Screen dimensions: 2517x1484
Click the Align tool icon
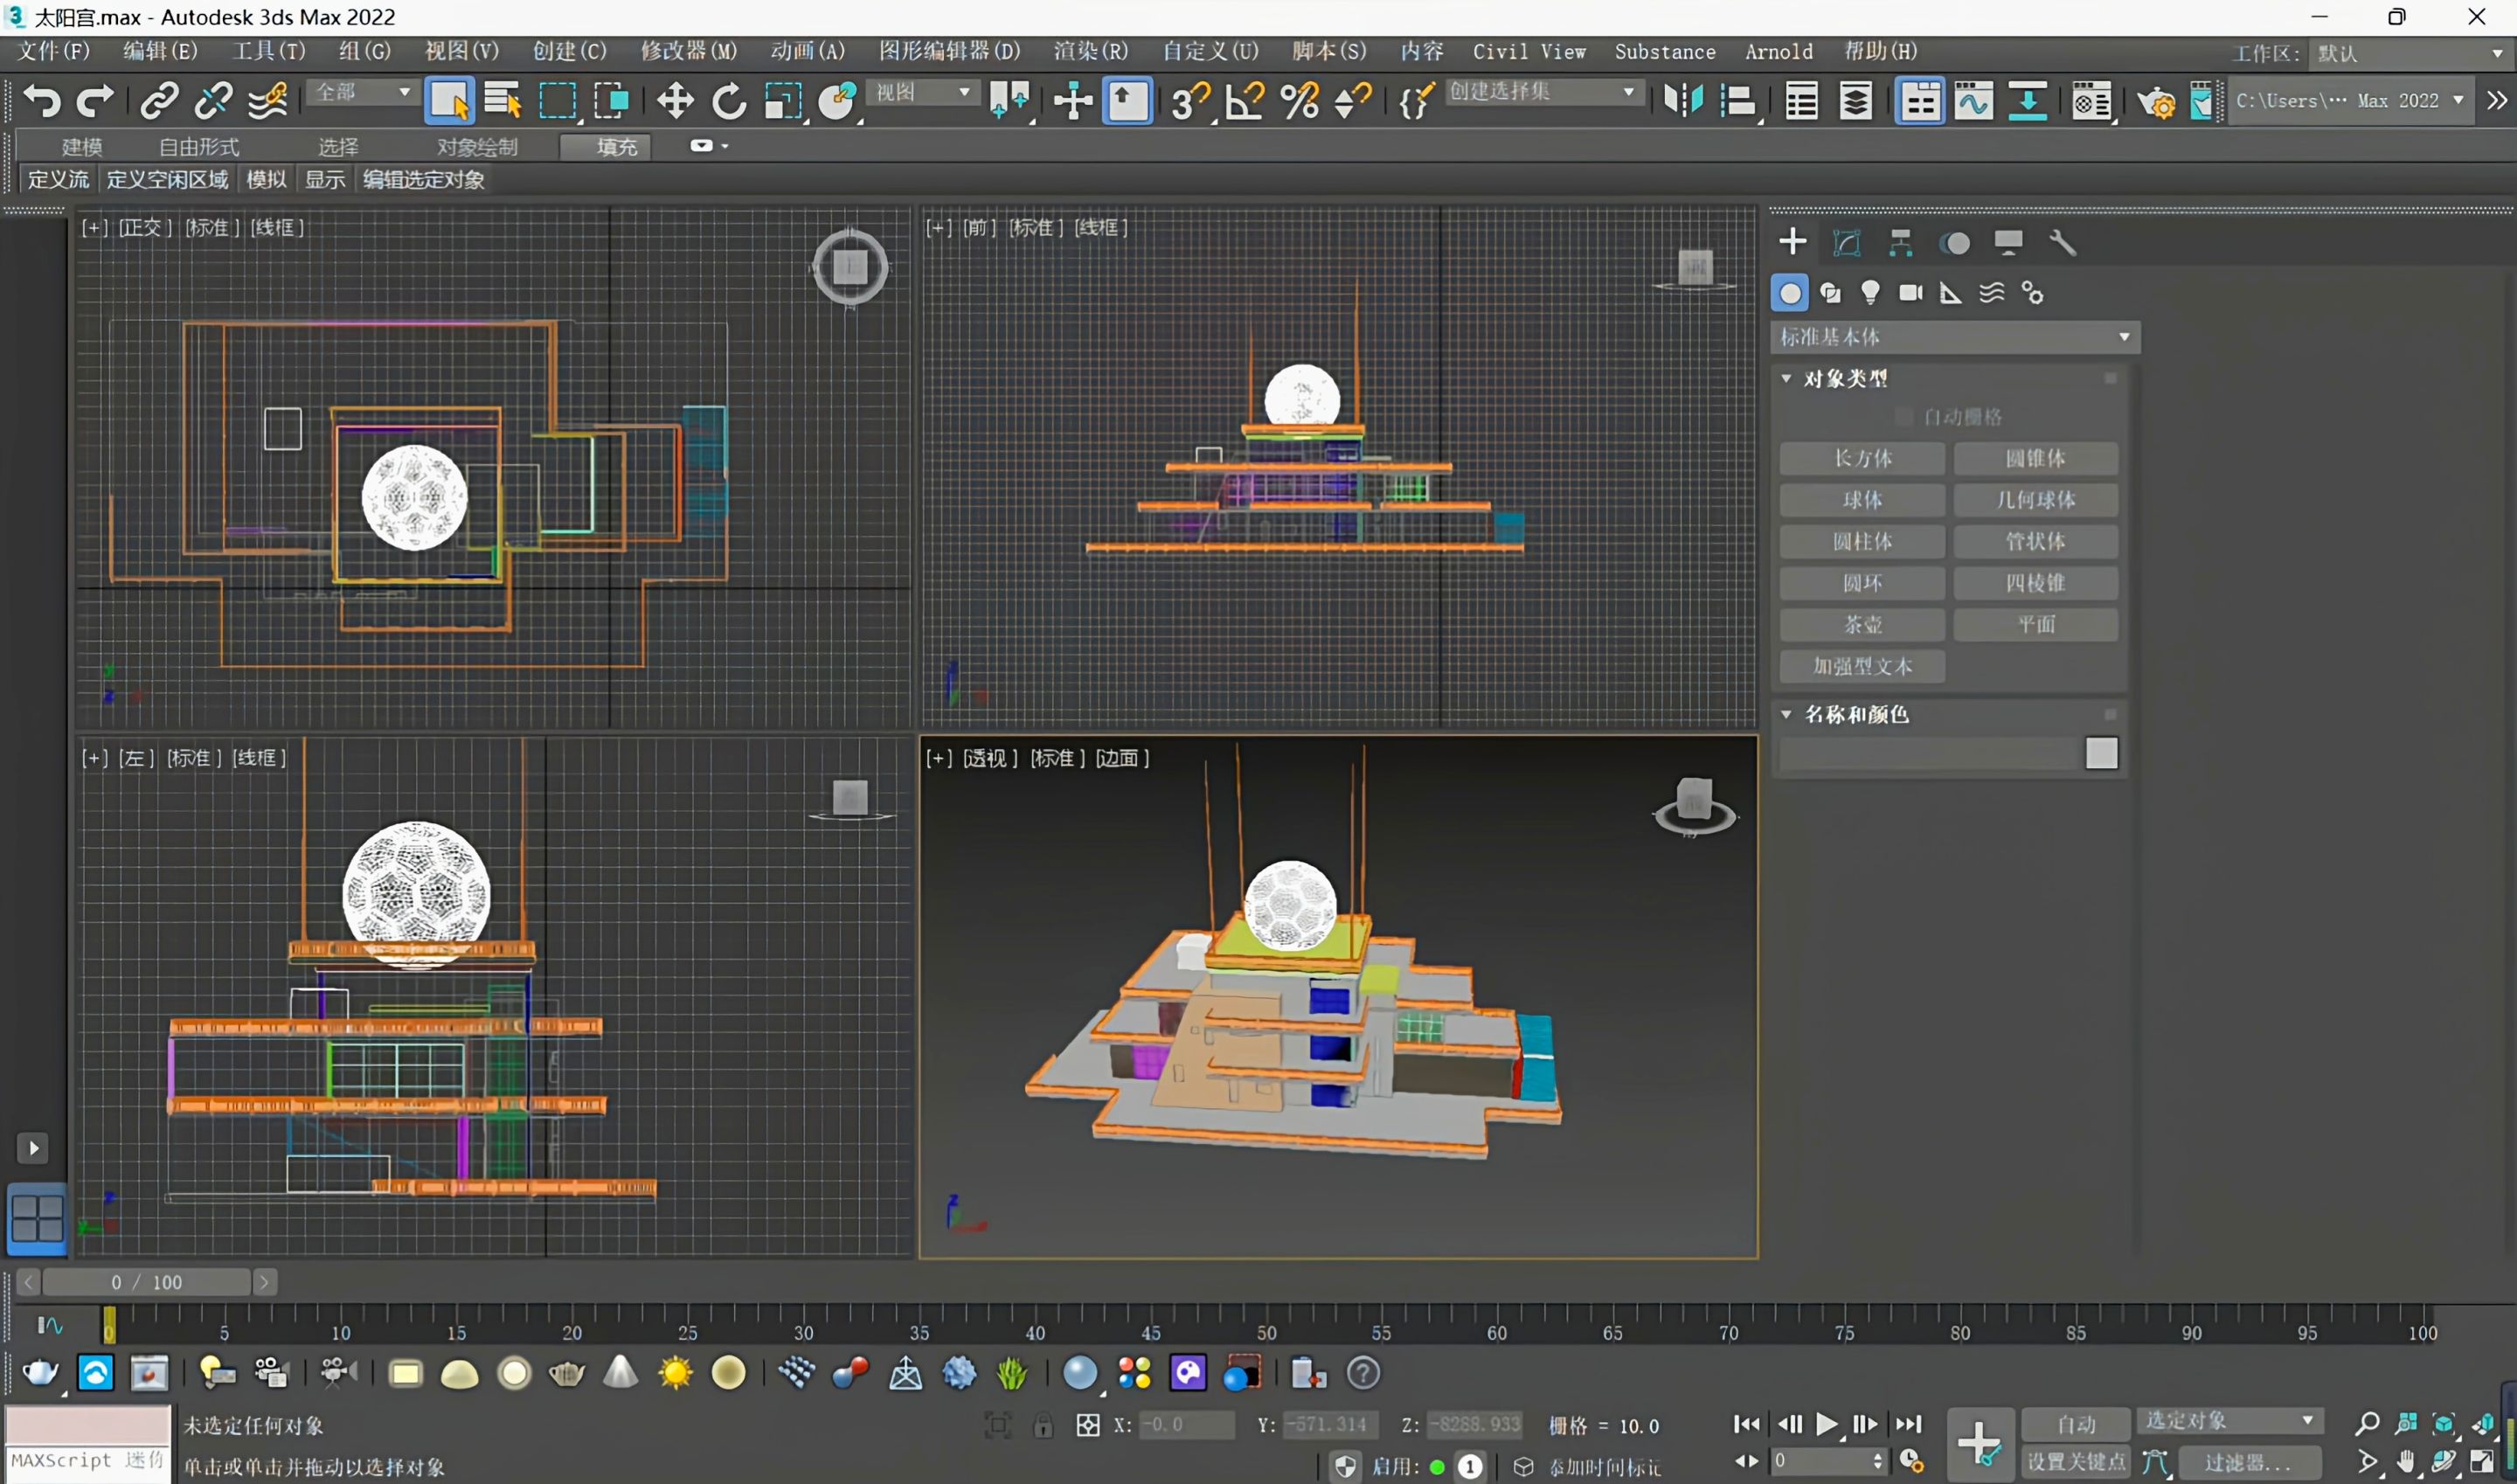tap(1739, 101)
